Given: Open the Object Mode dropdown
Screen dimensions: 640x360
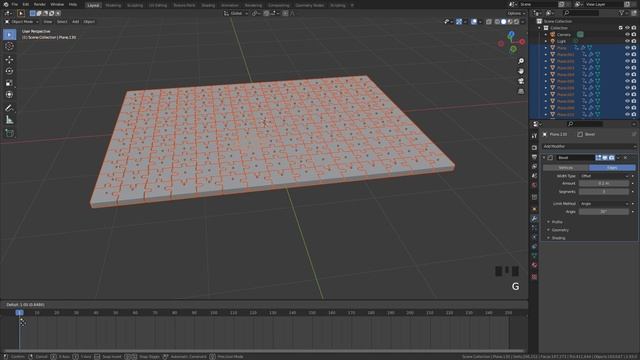Looking at the screenshot, I should pos(22,22).
